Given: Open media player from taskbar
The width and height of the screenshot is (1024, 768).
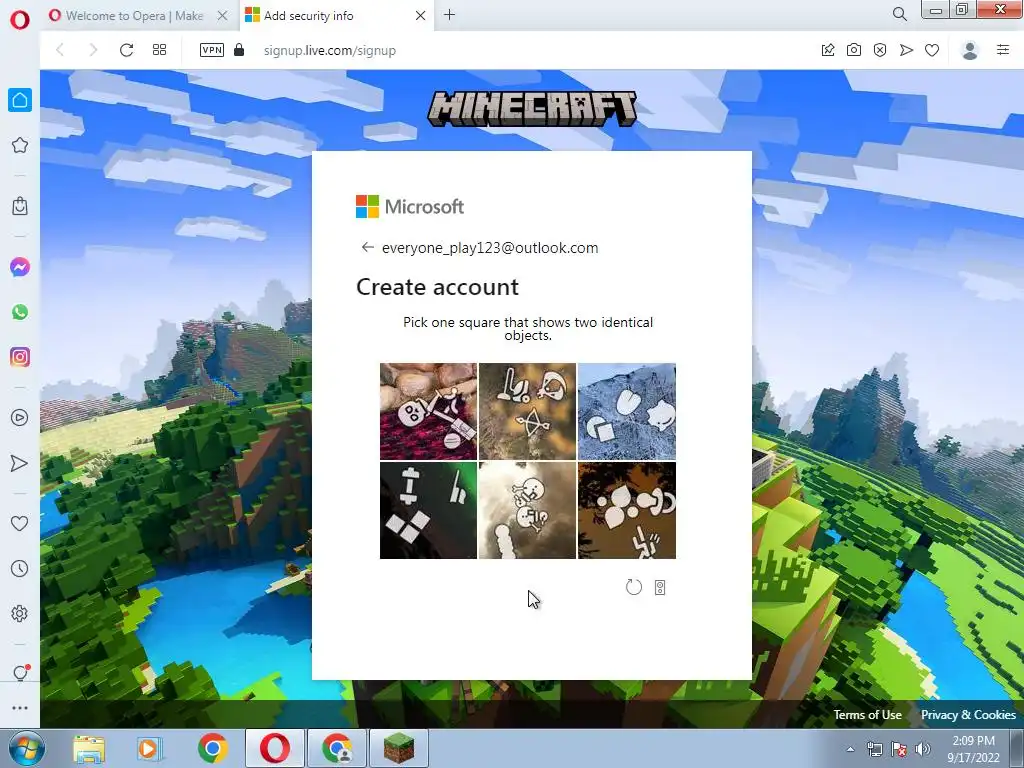Looking at the screenshot, I should [149, 748].
